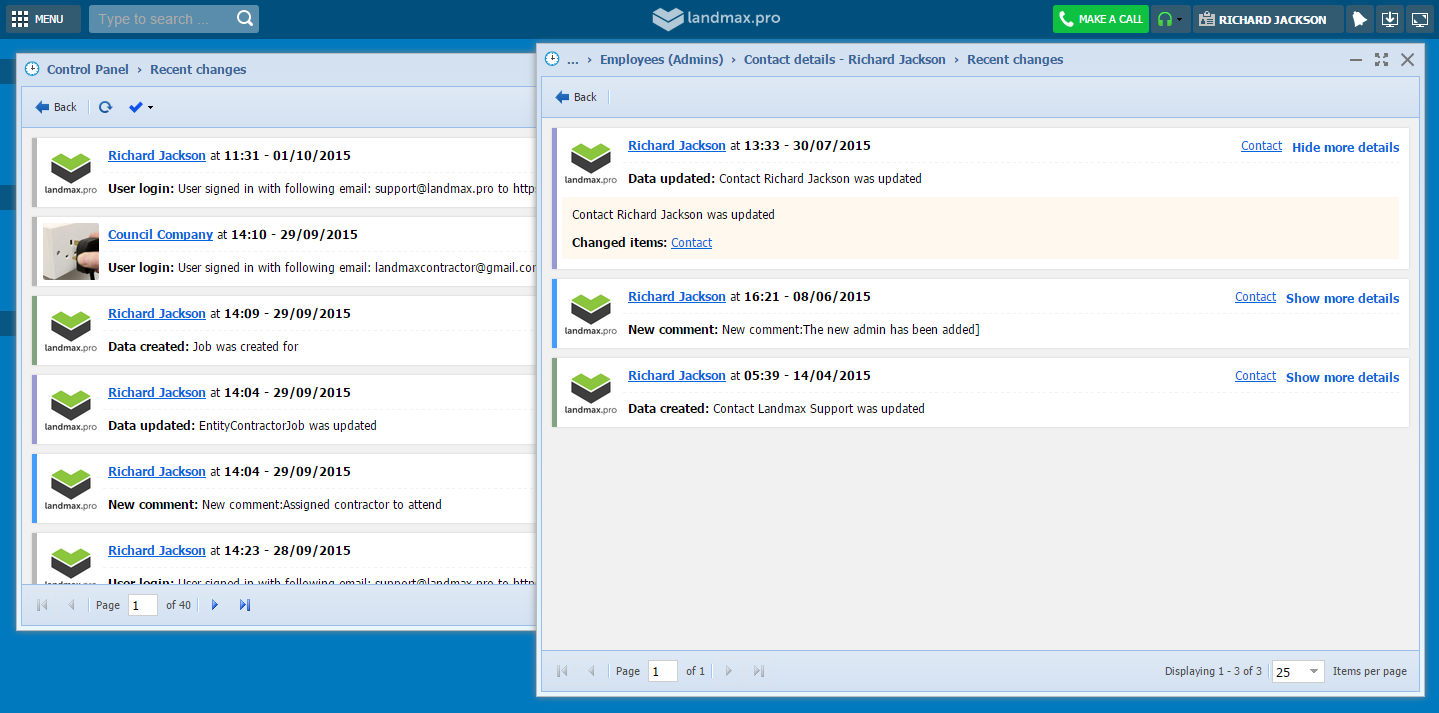
Task: Click the fullscreen monitor icon at top right
Action: (x=1419, y=19)
